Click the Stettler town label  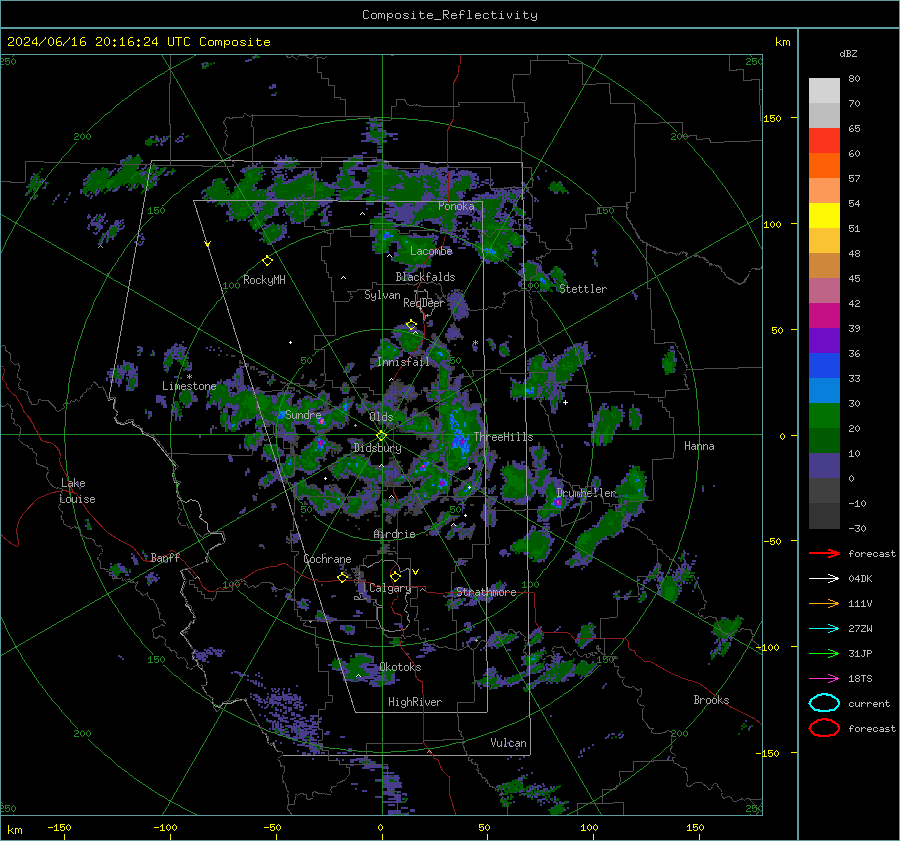[583, 289]
